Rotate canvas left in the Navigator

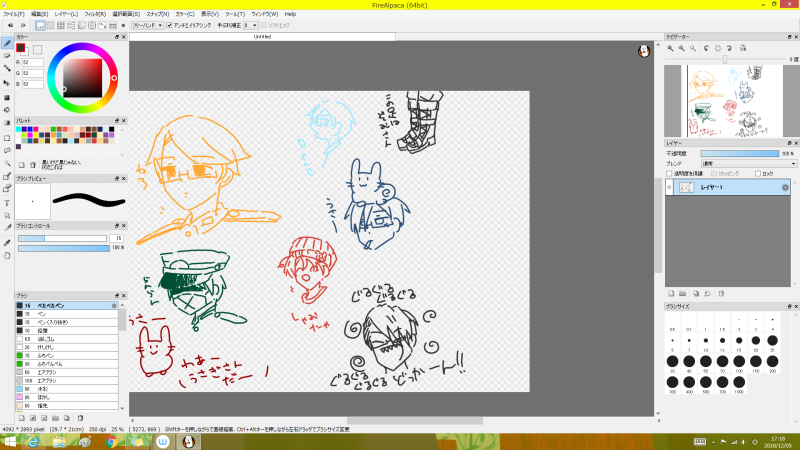click(x=707, y=48)
